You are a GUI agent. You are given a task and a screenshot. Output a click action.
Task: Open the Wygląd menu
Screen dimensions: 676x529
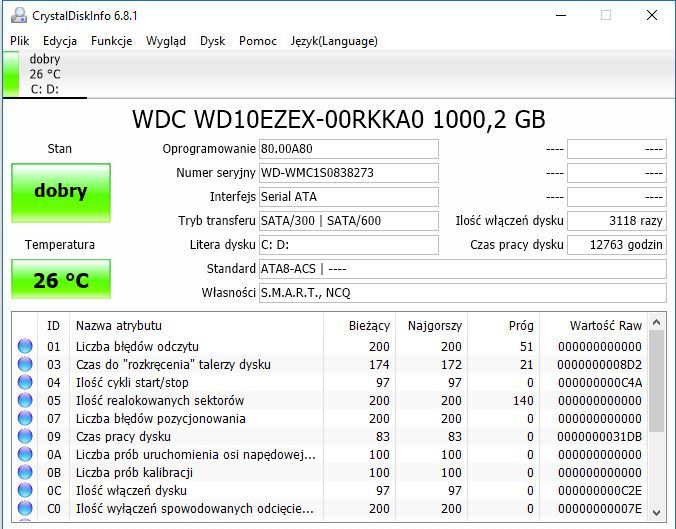click(166, 41)
